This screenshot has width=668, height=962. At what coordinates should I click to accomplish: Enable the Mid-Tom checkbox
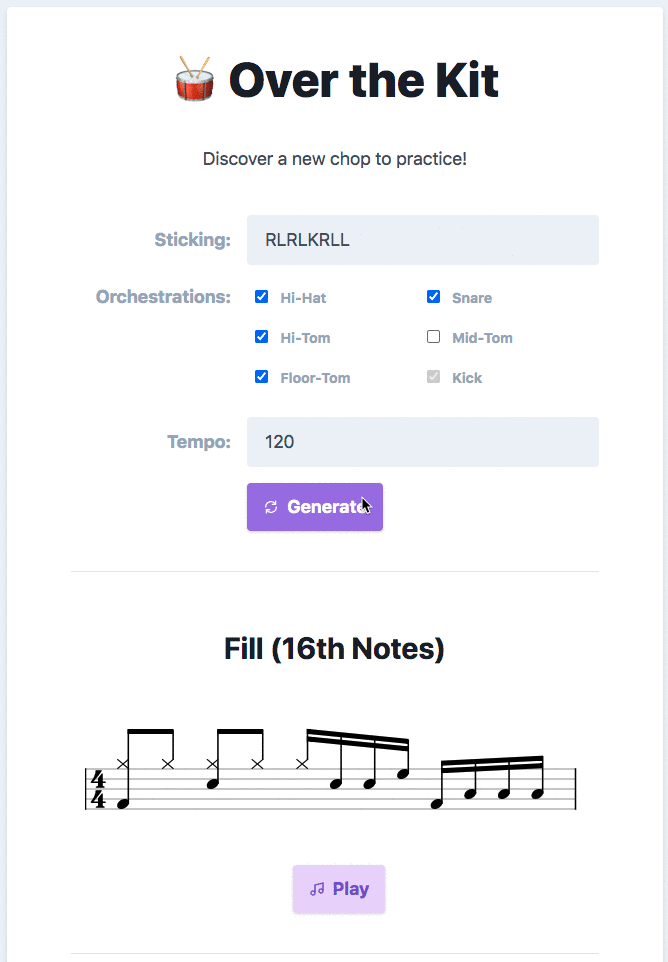[433, 337]
